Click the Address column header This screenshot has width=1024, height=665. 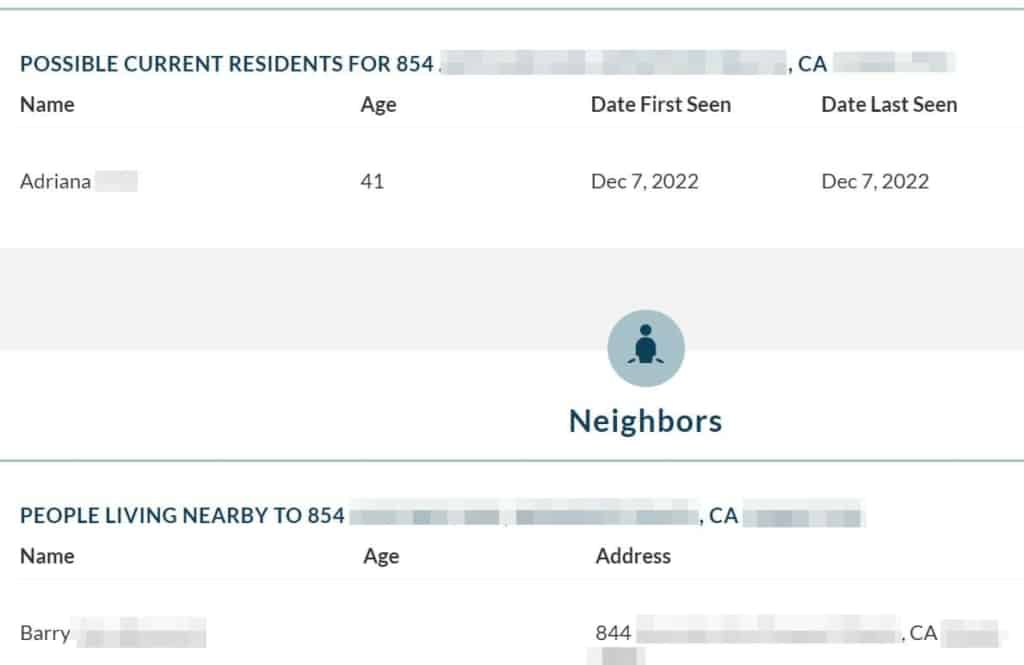(x=633, y=556)
